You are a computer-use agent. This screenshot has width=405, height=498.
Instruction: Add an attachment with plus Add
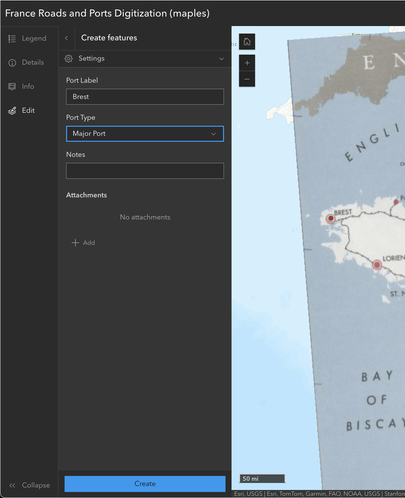click(83, 243)
